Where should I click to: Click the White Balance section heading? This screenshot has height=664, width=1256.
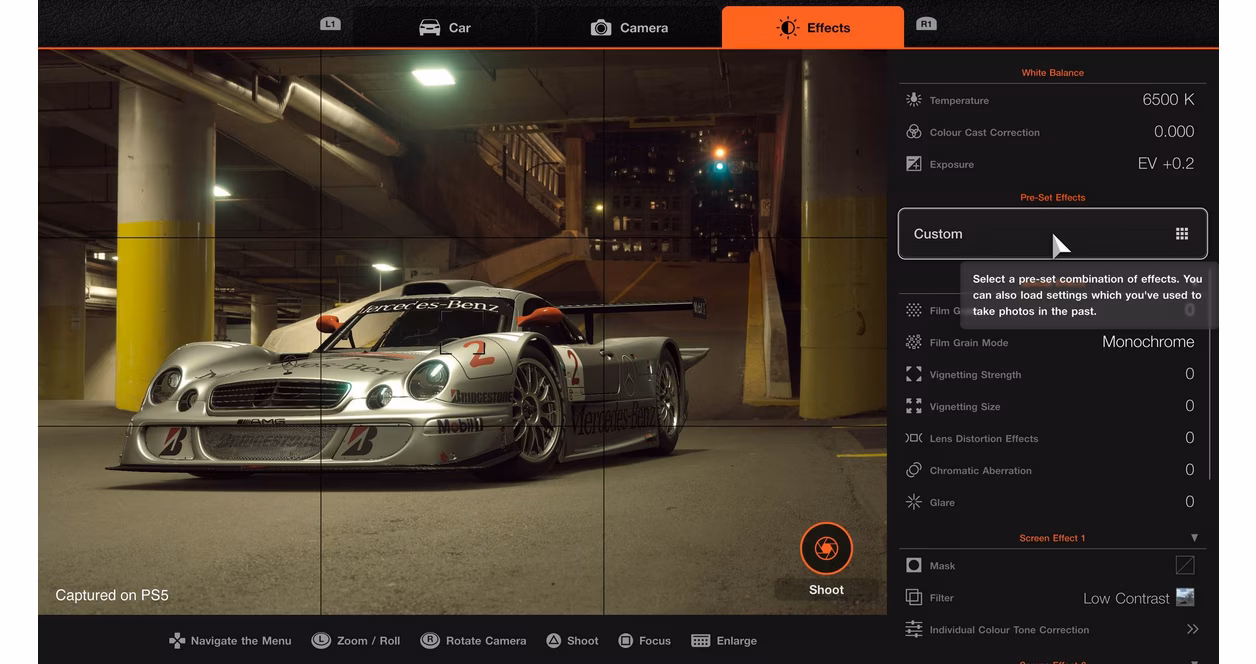(x=1052, y=73)
